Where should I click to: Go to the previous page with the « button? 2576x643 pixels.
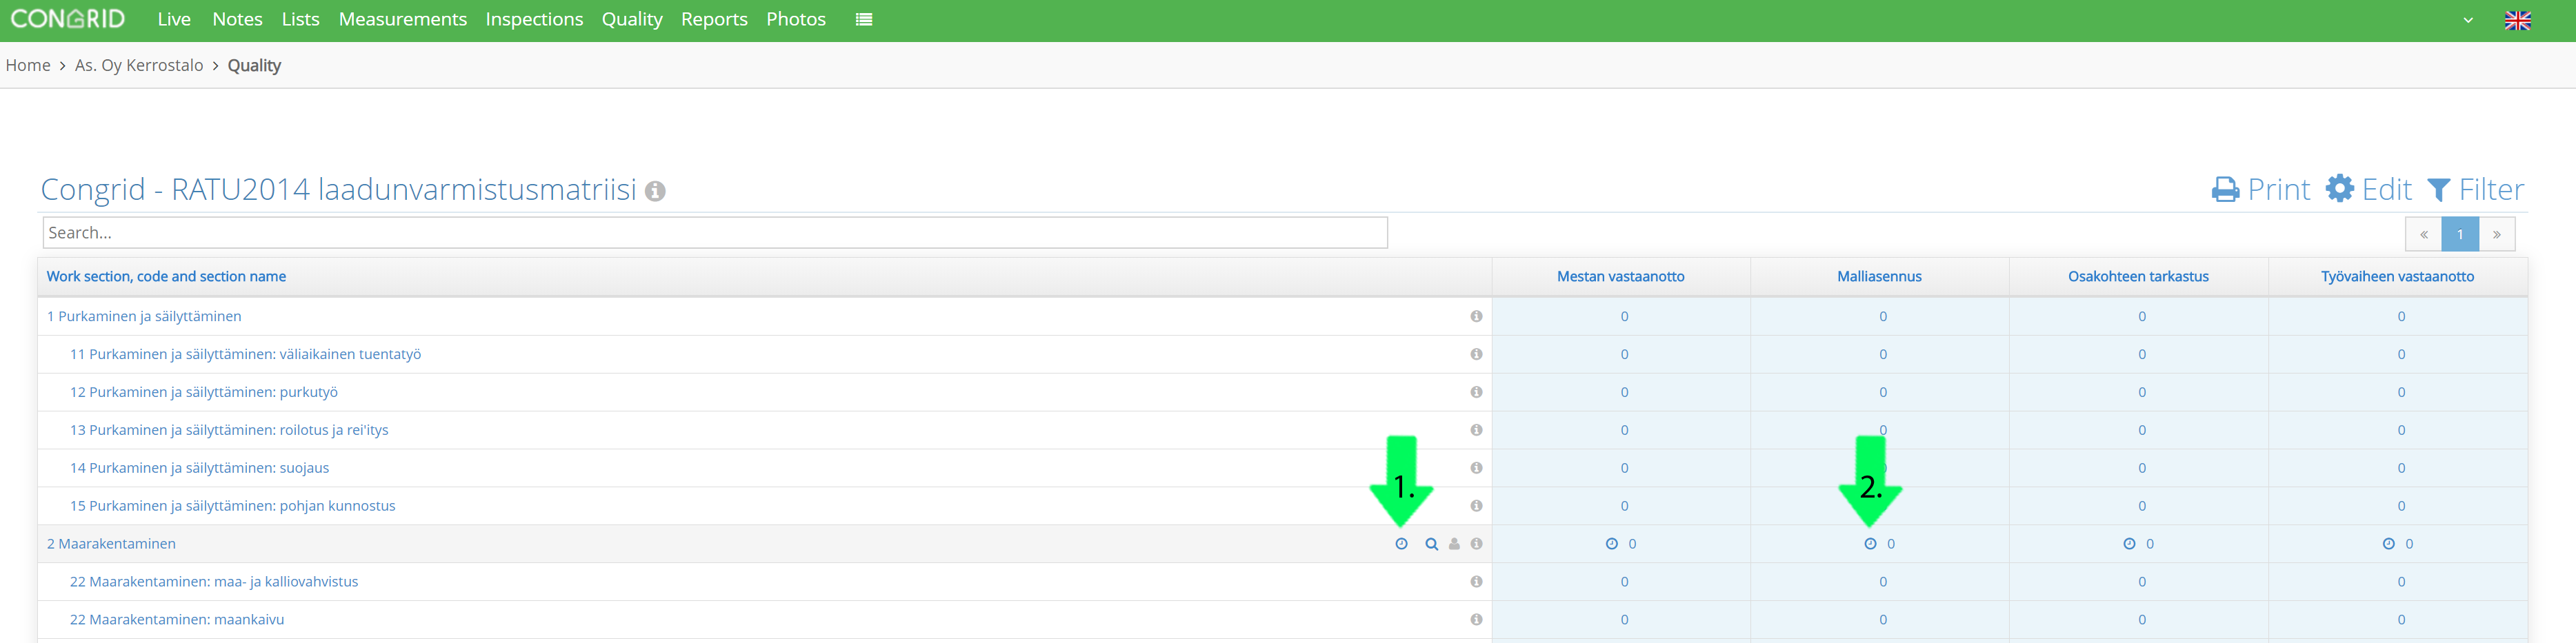pyautogui.click(x=2423, y=234)
